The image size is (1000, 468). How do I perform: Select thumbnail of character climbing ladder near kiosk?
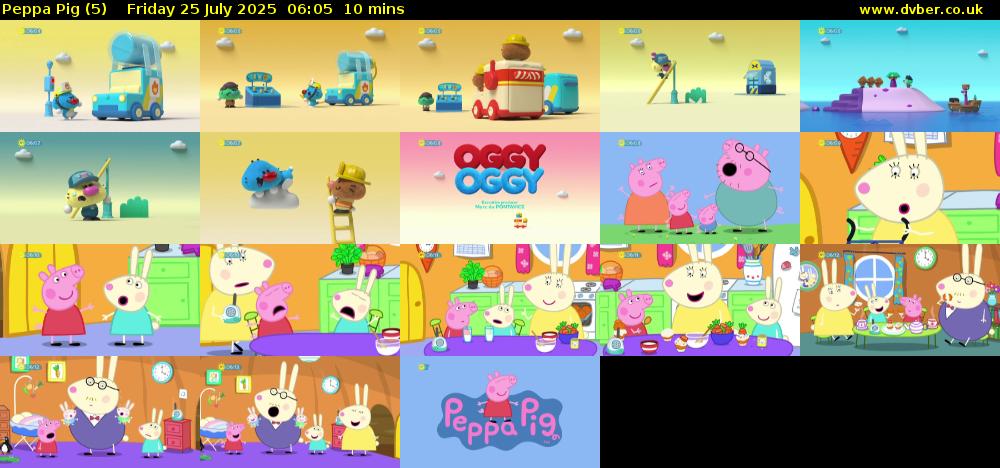coord(700,76)
